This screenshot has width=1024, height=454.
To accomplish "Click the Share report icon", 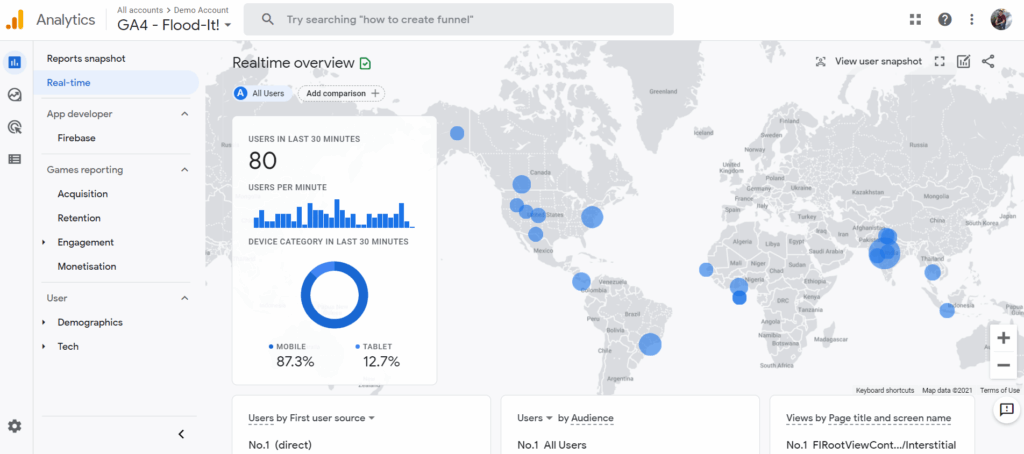I will pyautogui.click(x=988, y=62).
